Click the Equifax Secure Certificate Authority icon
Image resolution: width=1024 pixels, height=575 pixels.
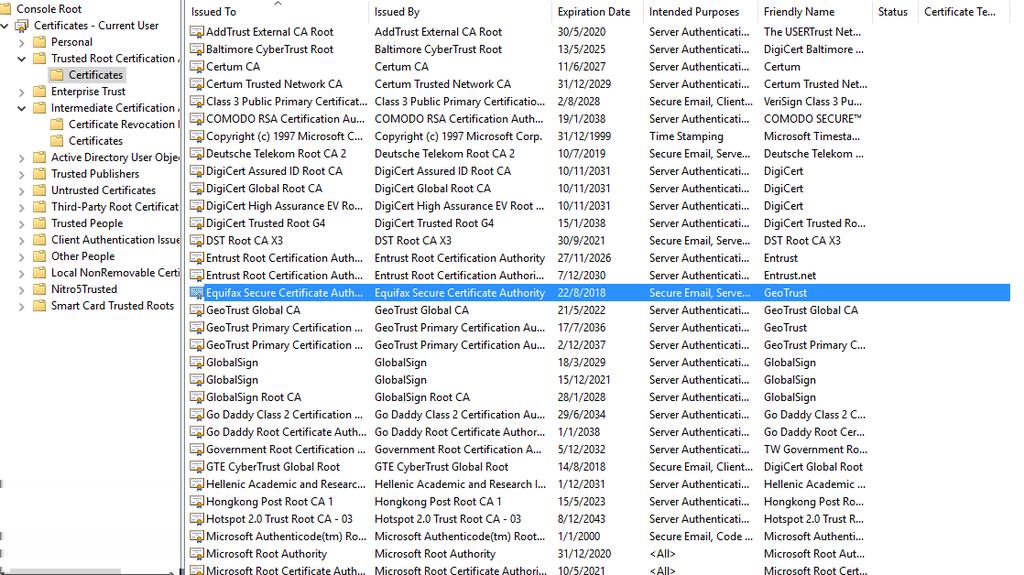pos(197,293)
